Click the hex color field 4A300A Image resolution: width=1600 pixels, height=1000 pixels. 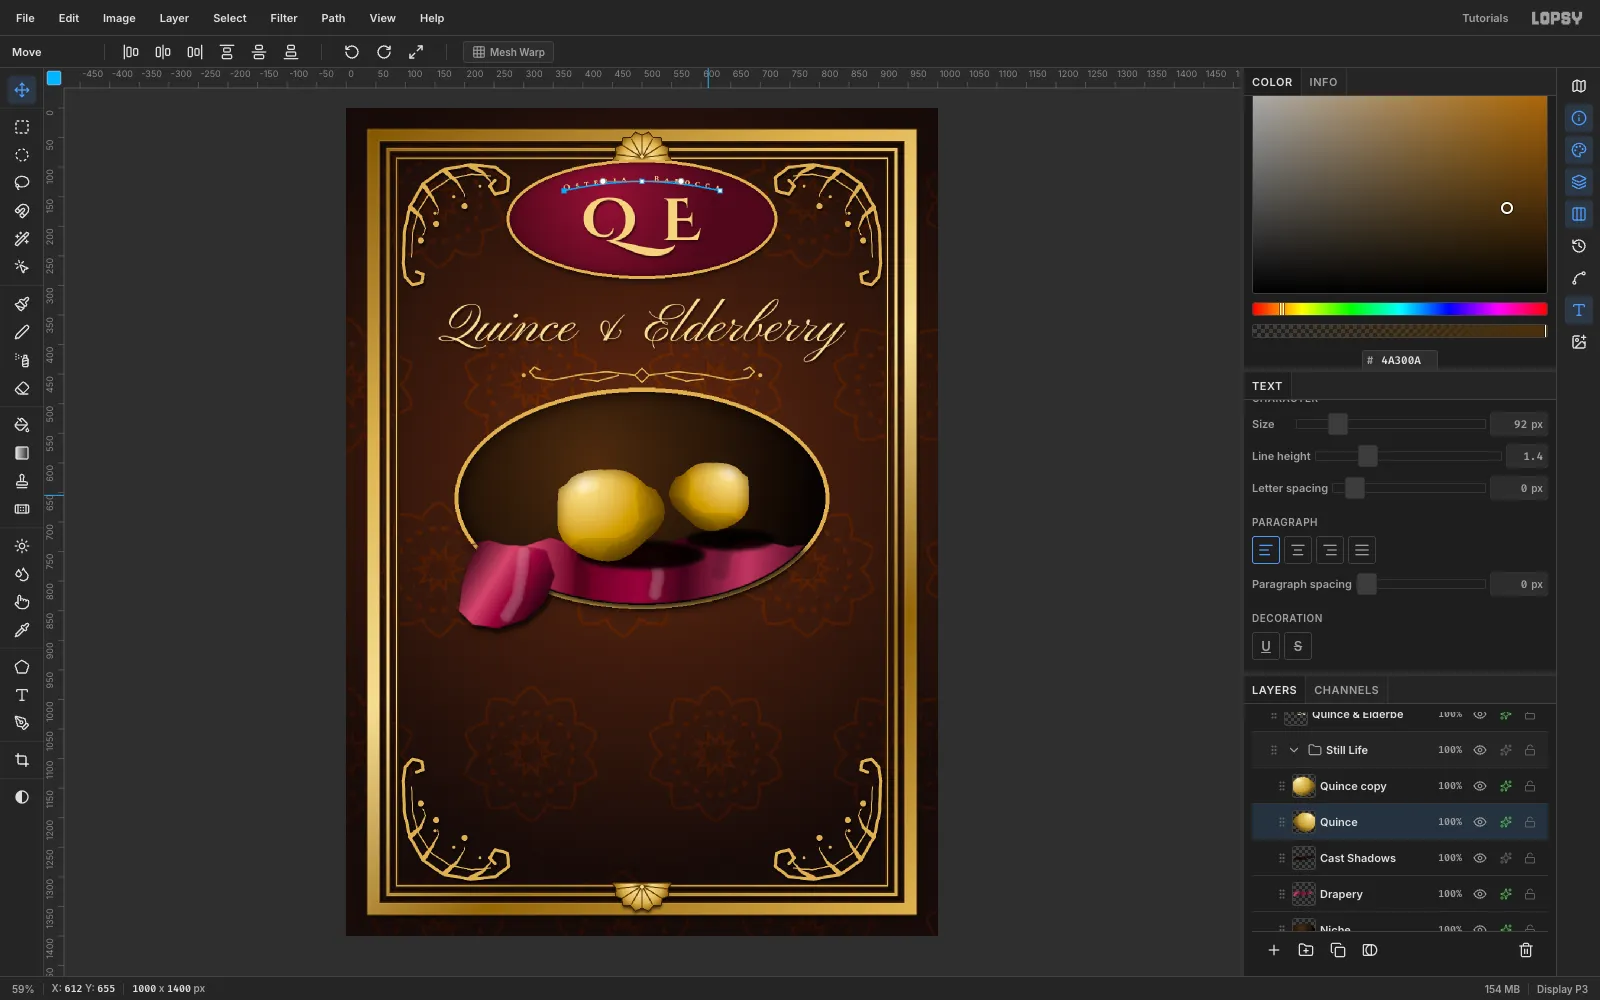(1400, 360)
